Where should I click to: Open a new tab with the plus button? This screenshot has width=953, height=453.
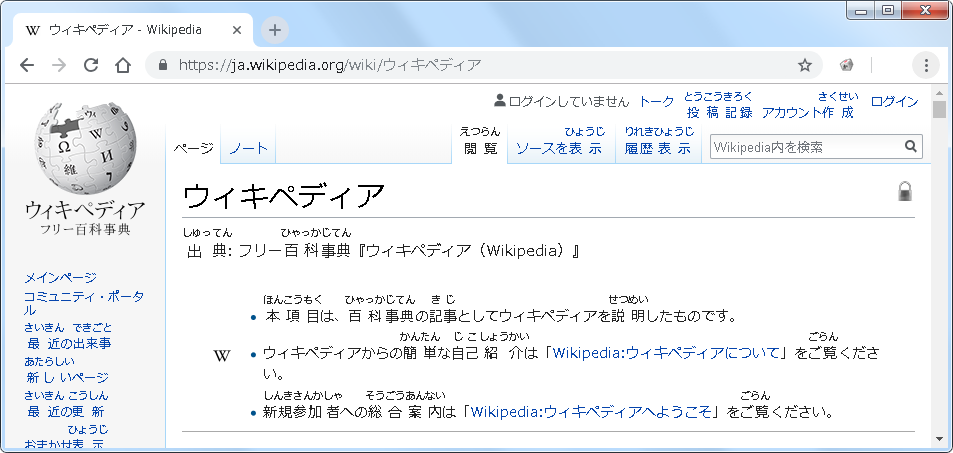point(275,30)
